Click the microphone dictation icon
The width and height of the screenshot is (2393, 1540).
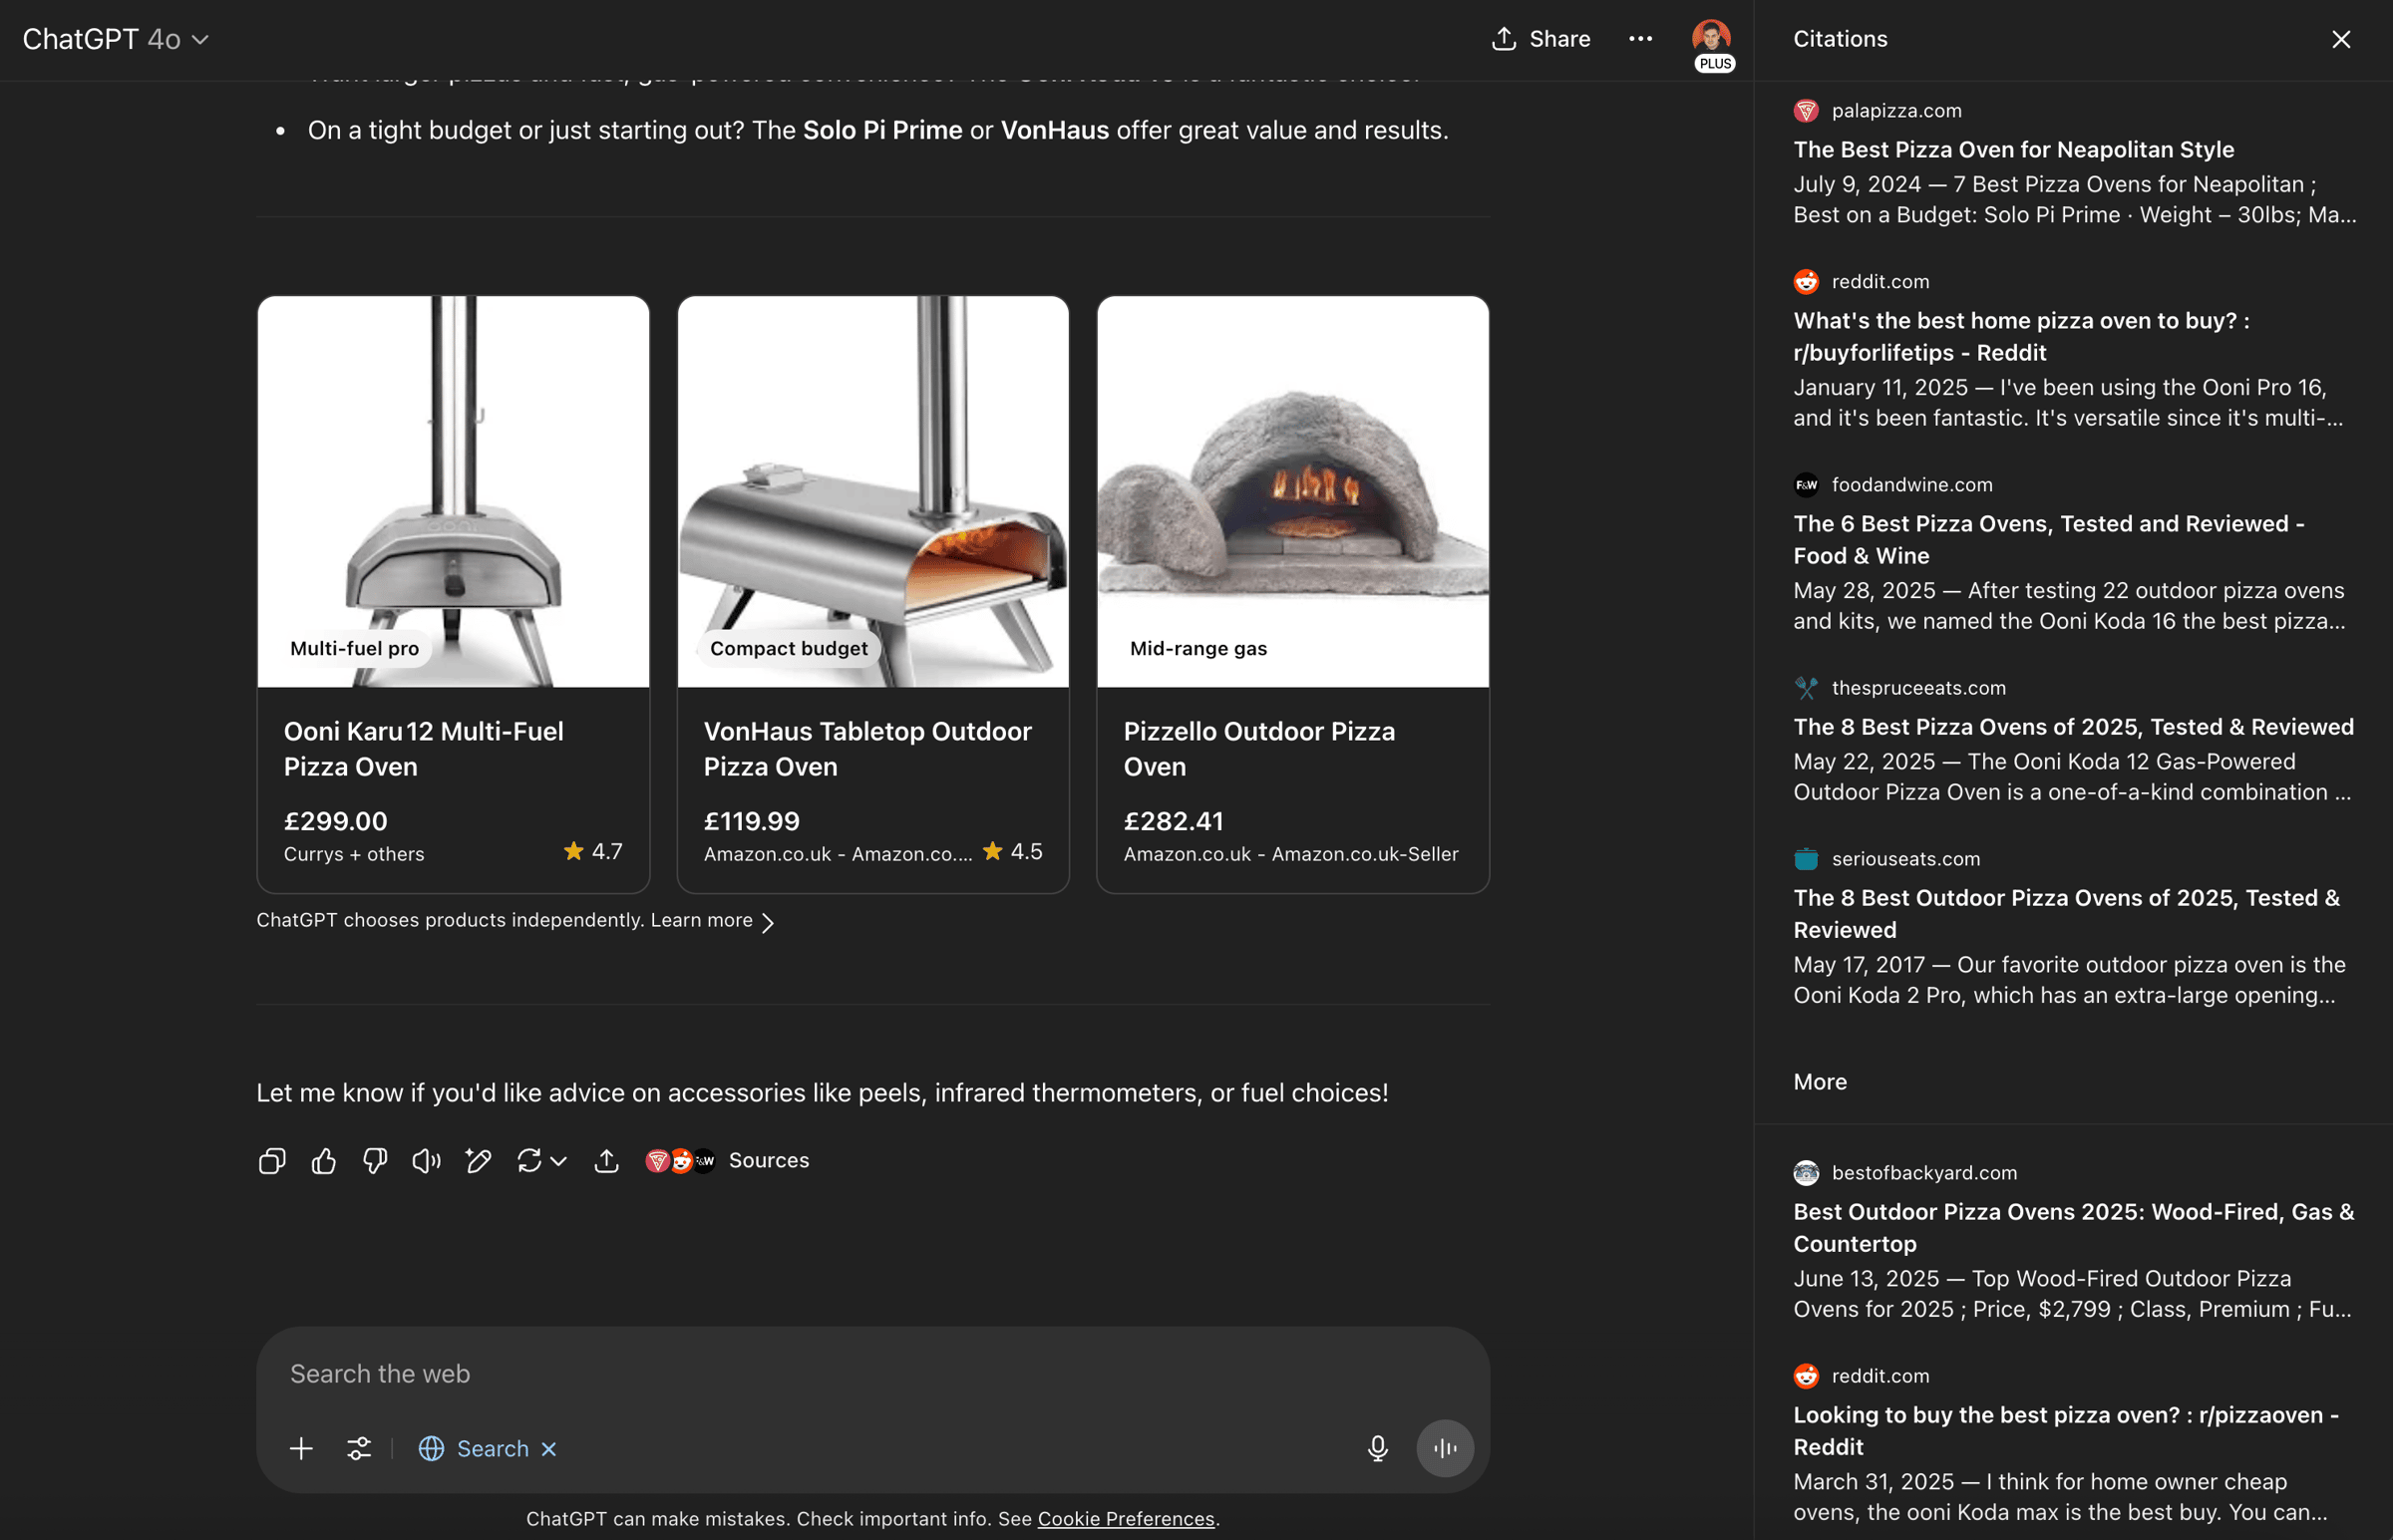pyautogui.click(x=1378, y=1448)
